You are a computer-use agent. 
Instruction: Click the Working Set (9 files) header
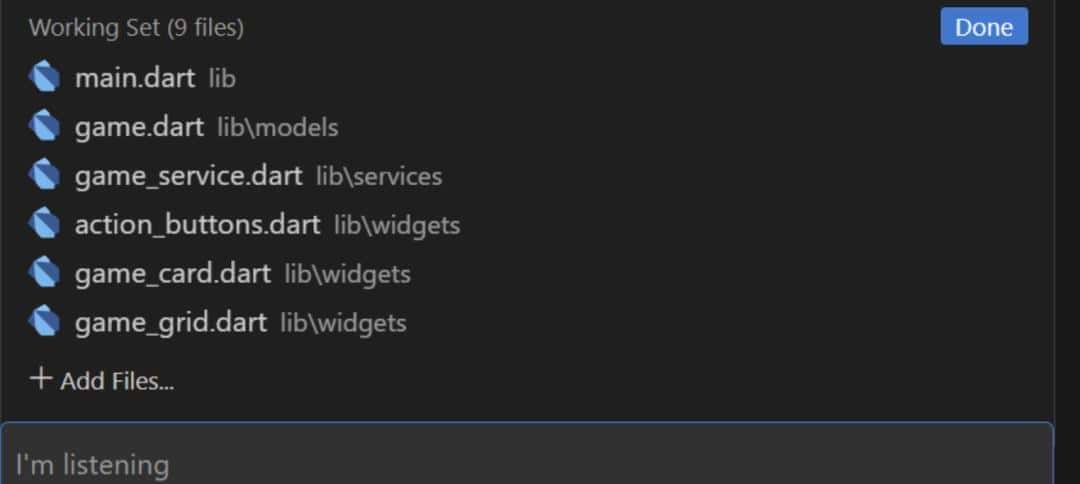pyautogui.click(x=136, y=28)
